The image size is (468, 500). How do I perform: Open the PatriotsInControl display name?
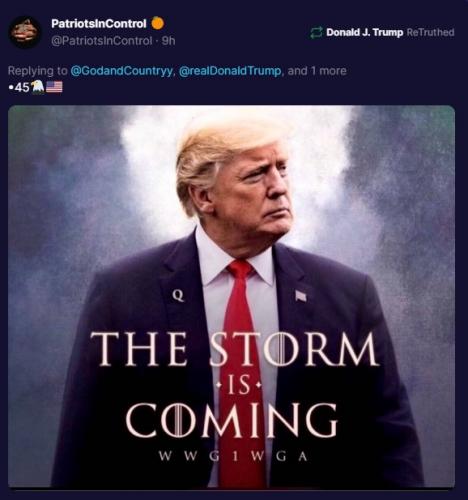pos(99,23)
